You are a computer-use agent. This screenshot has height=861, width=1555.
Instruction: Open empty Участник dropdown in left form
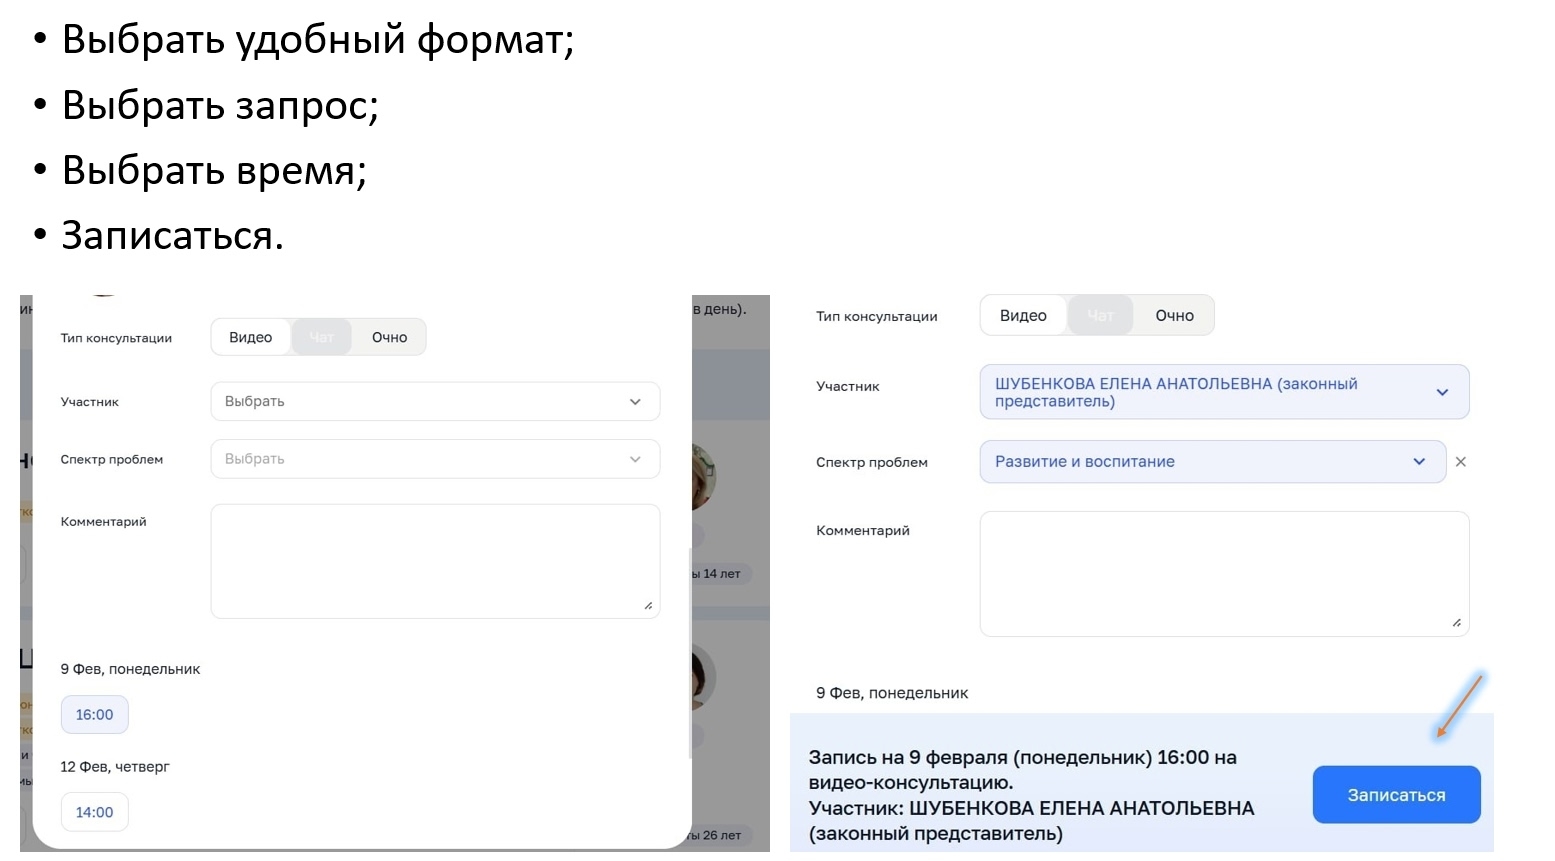[x=435, y=401]
